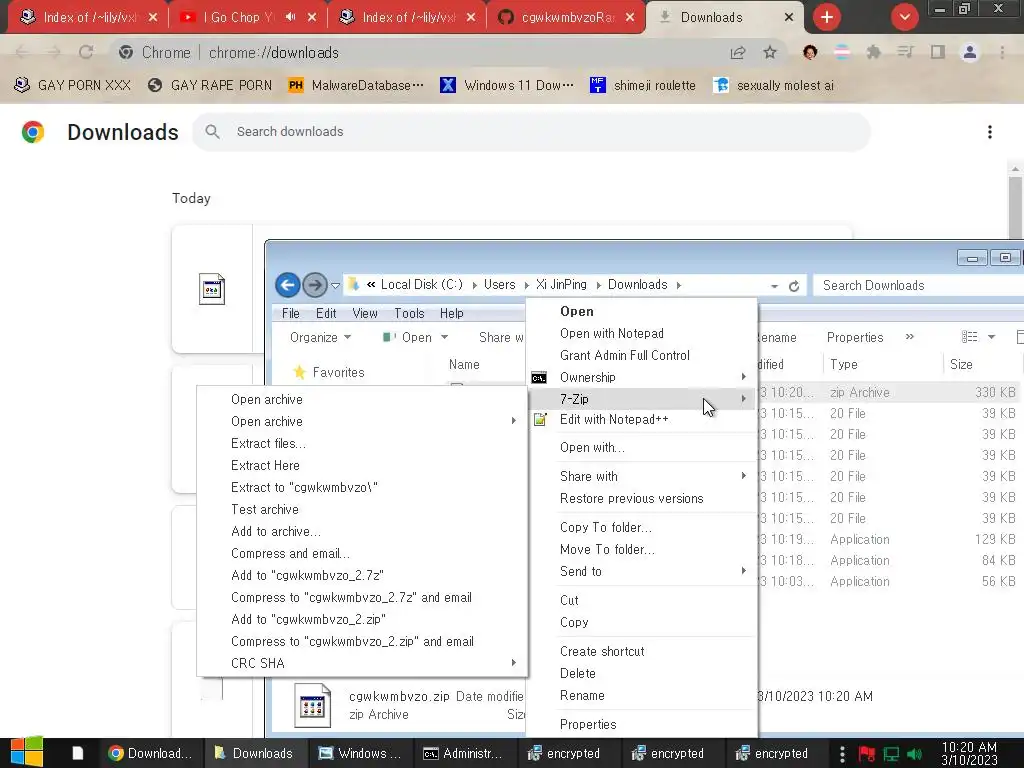Open the Chrome side panel icon
The image size is (1024, 768).
(x=938, y=52)
